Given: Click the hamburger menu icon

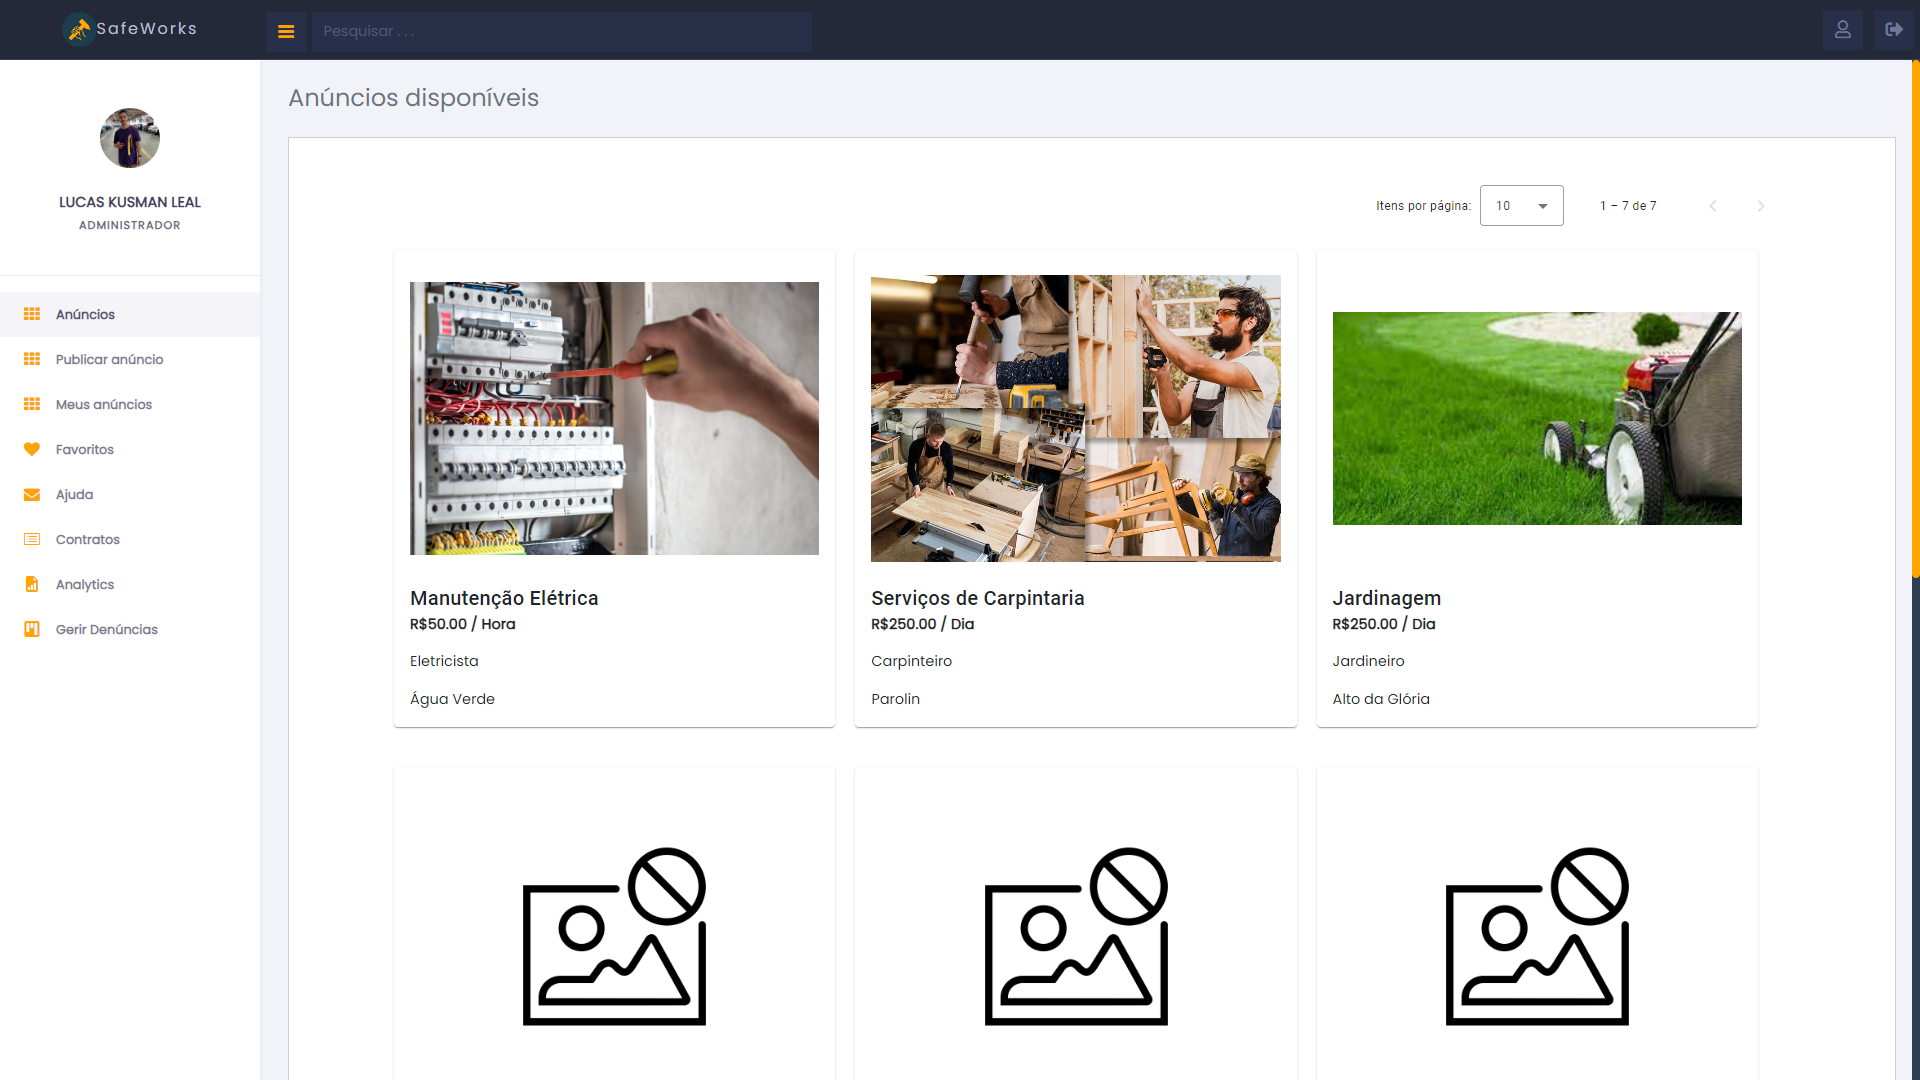Looking at the screenshot, I should click(x=286, y=31).
